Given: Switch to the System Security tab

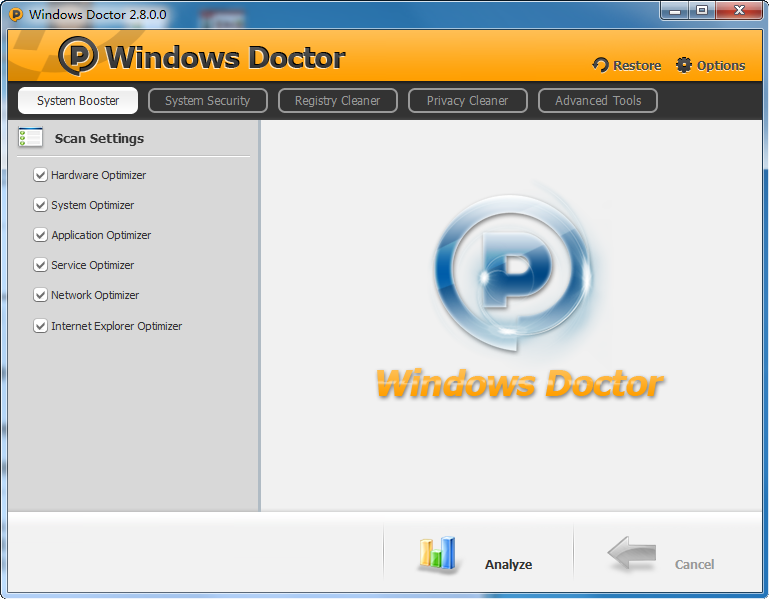Looking at the screenshot, I should 207,101.
